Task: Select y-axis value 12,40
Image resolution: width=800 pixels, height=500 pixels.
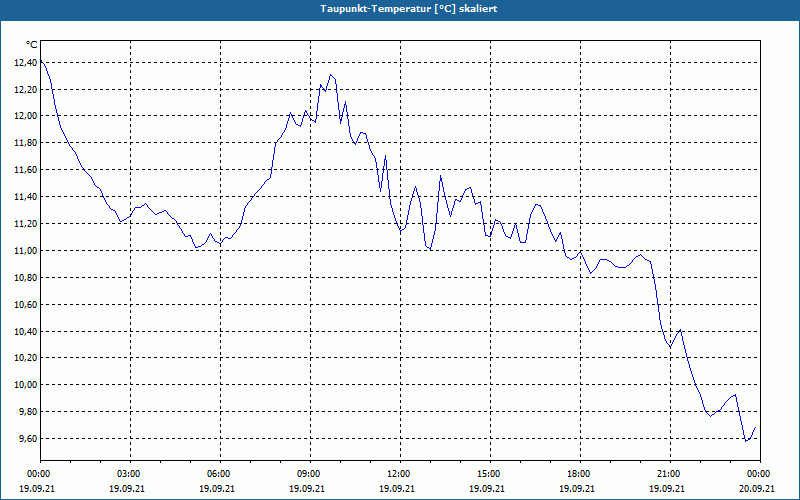Action: (x=26, y=63)
